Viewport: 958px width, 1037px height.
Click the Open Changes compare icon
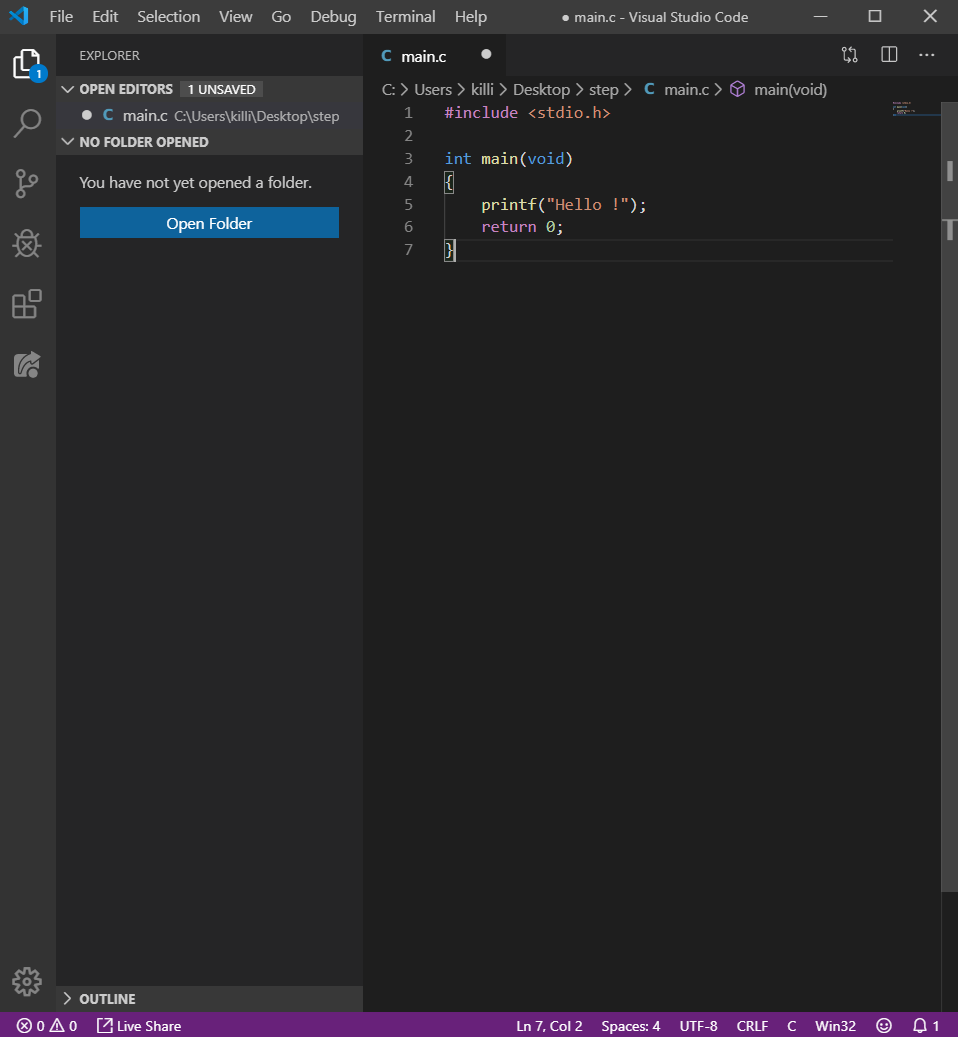click(x=850, y=55)
